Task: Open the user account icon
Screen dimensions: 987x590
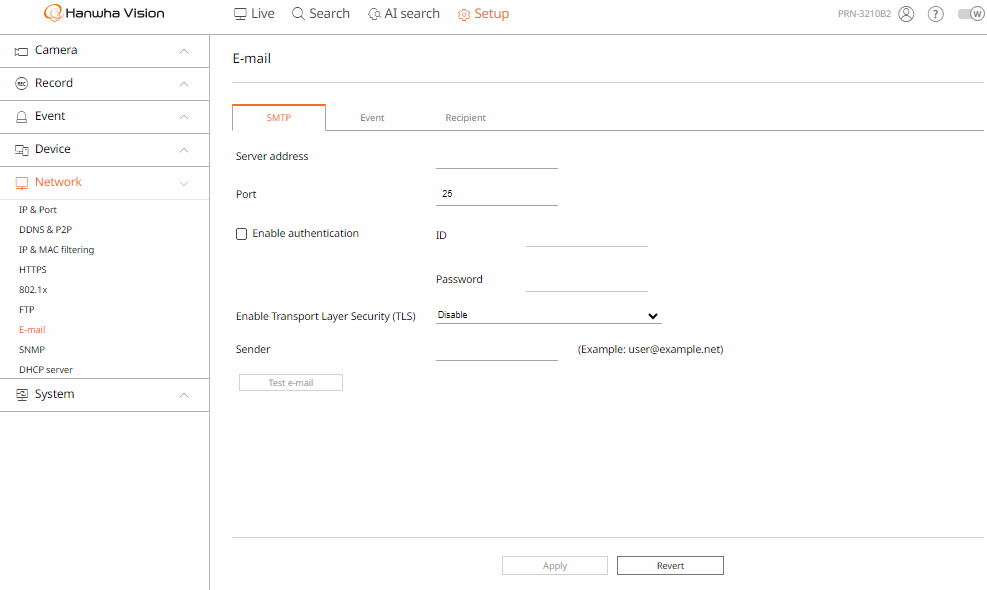Action: 905,14
